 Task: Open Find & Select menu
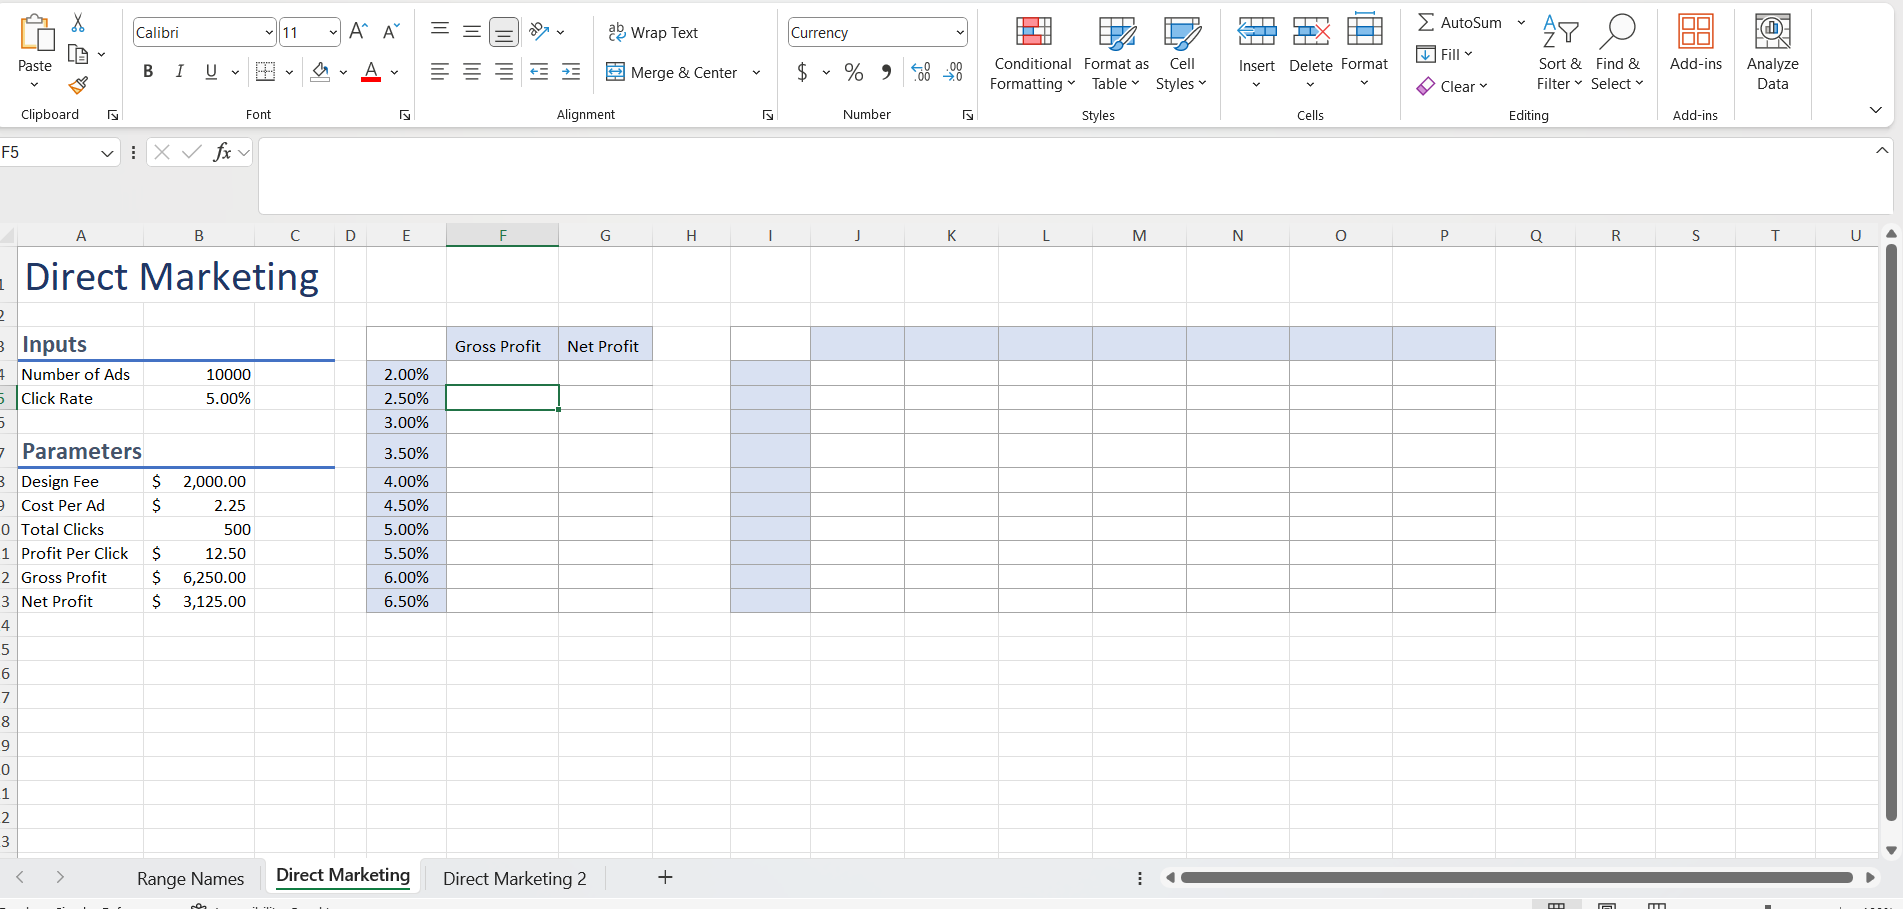point(1617,54)
